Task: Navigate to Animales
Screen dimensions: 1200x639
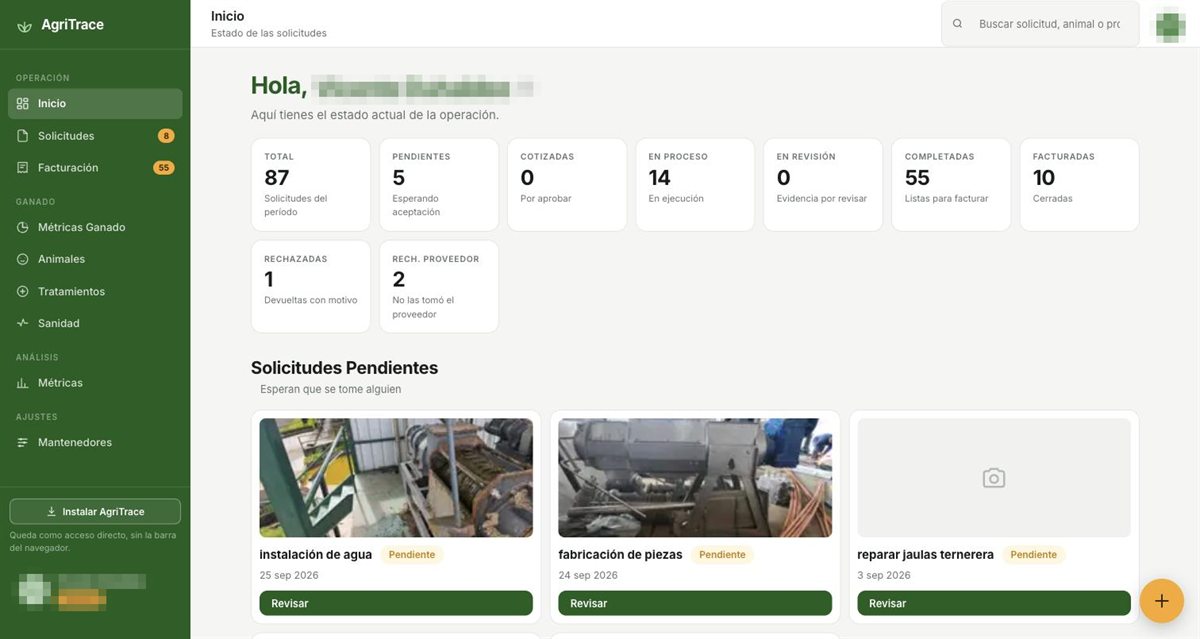Action: click(95, 259)
